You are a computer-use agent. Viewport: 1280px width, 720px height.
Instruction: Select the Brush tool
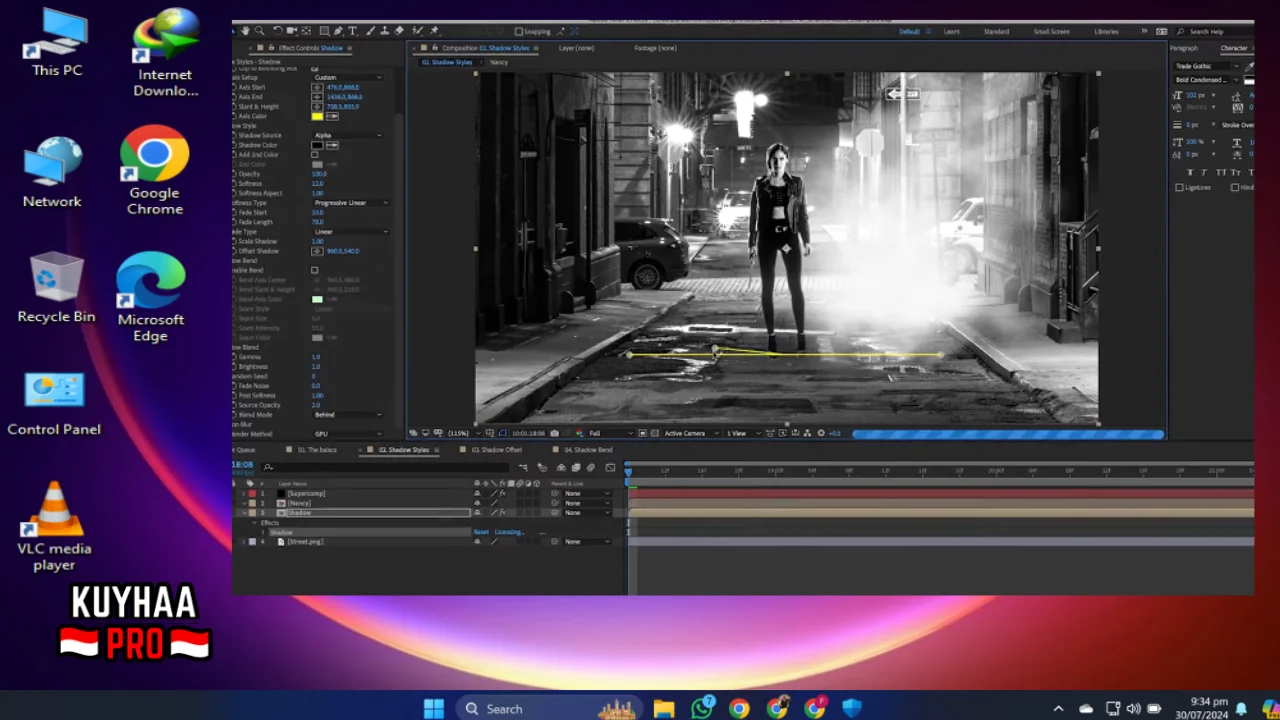(x=371, y=31)
